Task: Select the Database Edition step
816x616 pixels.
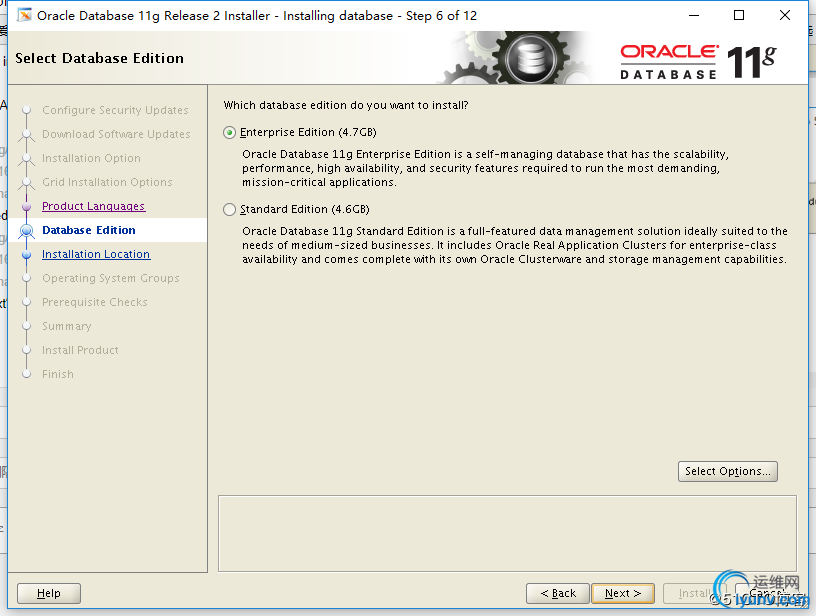Action: pos(89,230)
